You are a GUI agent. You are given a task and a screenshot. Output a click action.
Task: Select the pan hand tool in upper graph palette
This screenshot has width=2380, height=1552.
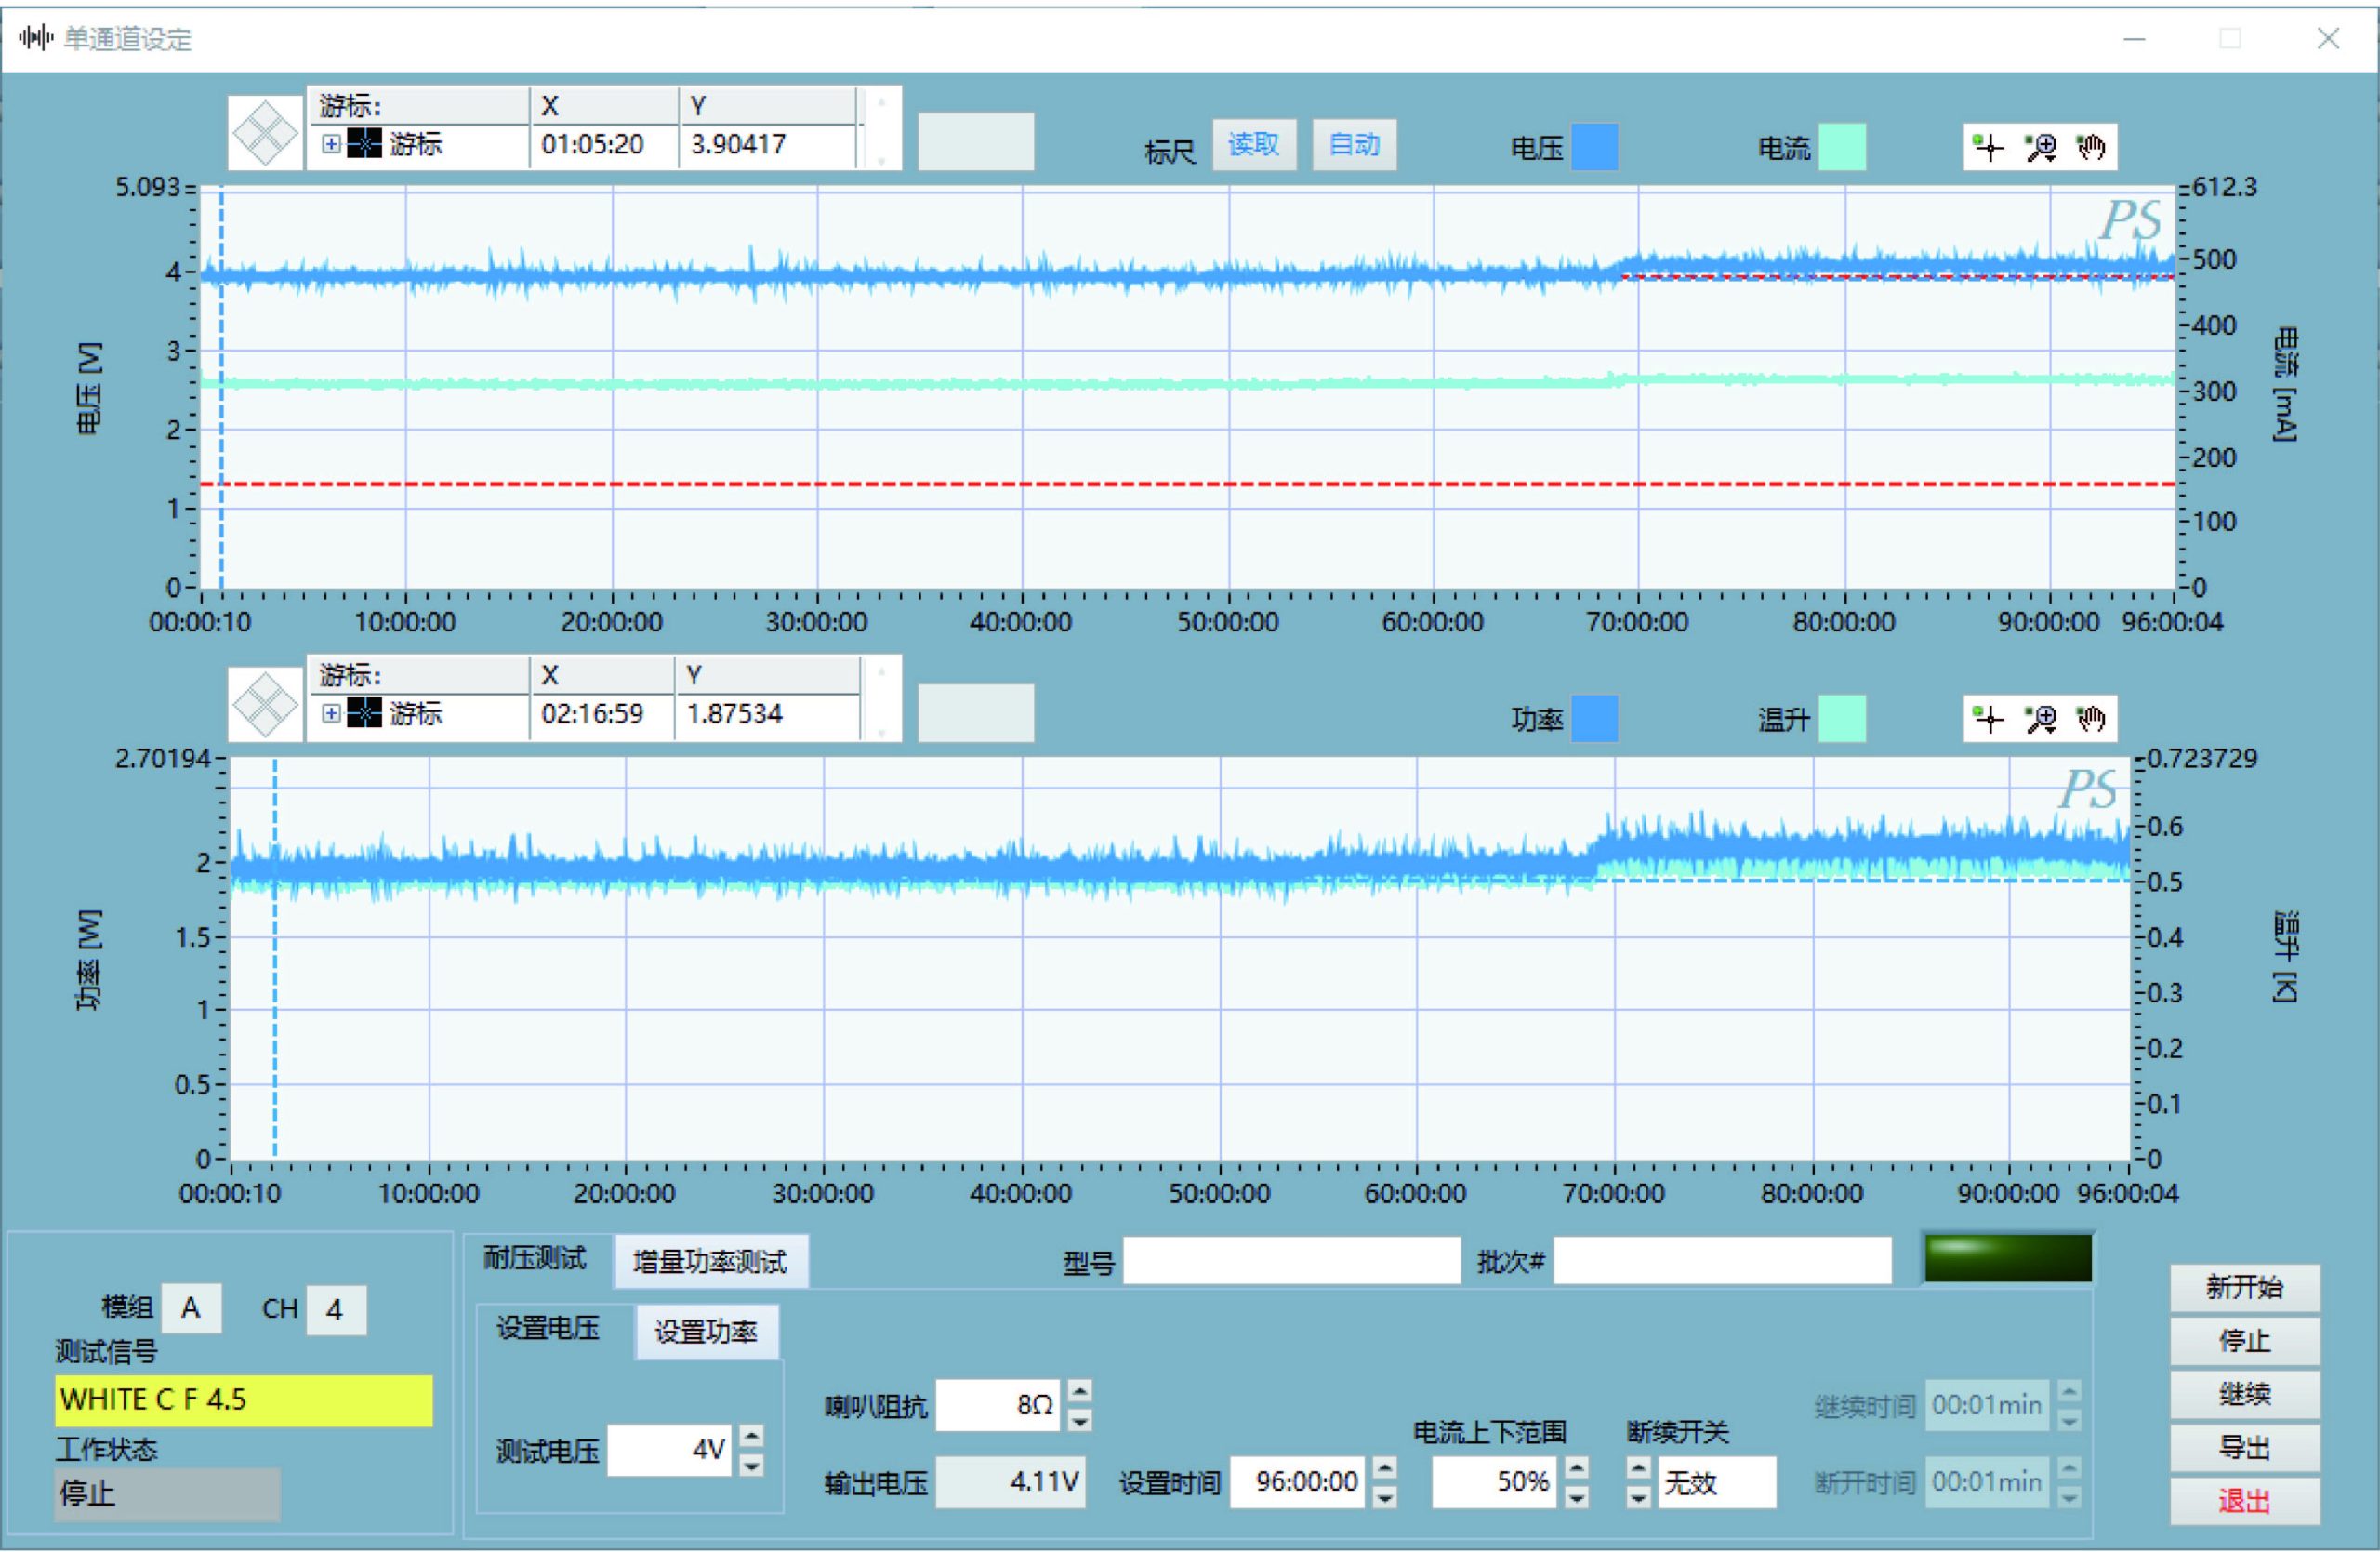tap(2090, 148)
